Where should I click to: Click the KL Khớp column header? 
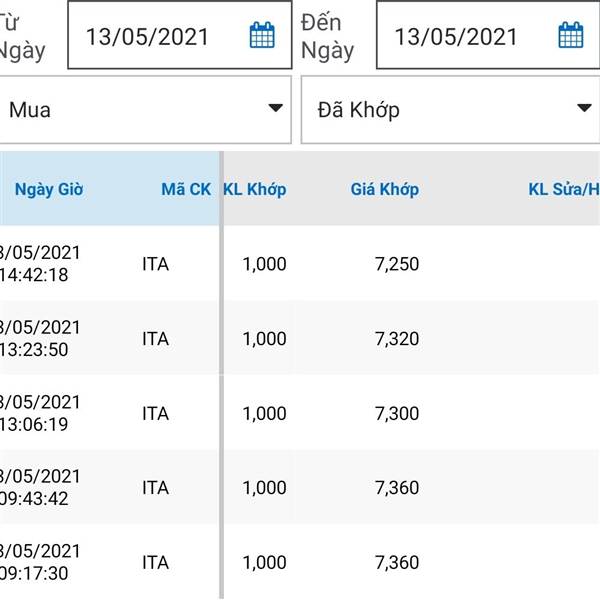tap(254, 189)
